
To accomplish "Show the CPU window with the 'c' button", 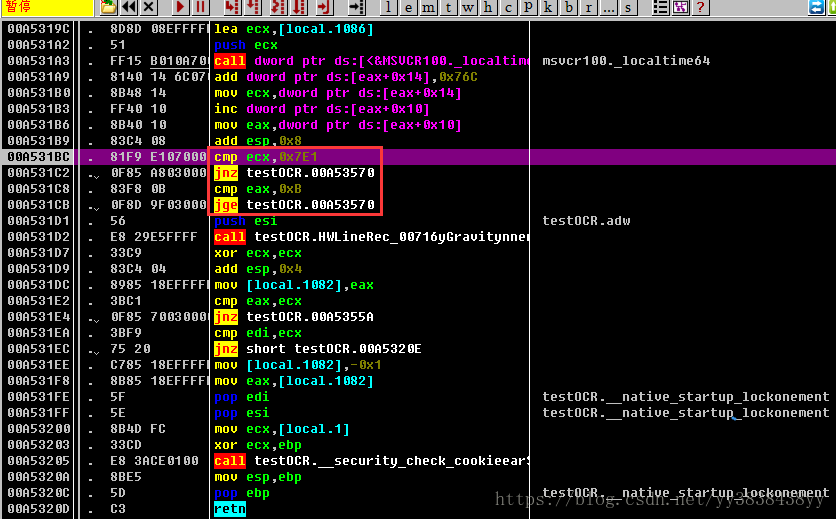I will [508, 7].
